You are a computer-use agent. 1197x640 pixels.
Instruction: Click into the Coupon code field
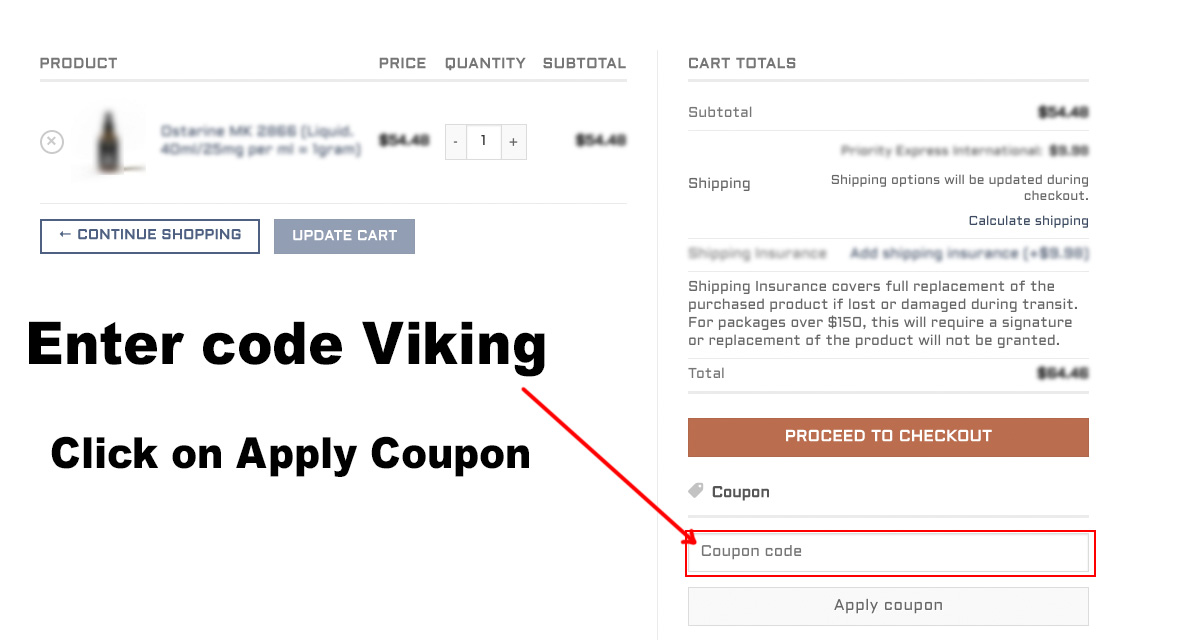pyautogui.click(x=888, y=552)
